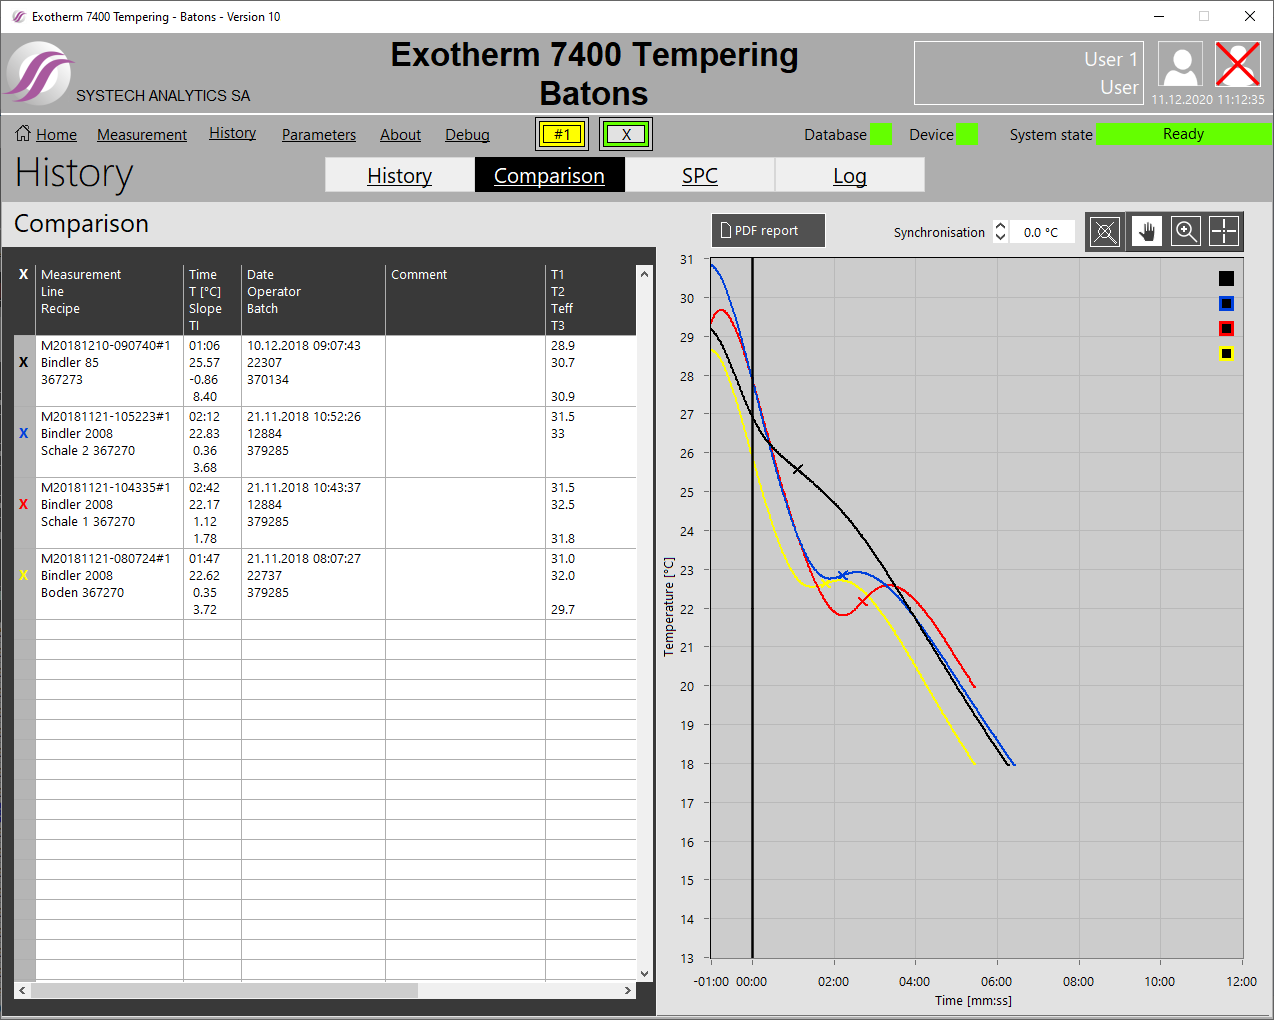Click the operator number 22737
This screenshot has width=1274, height=1020.
[x=265, y=576]
